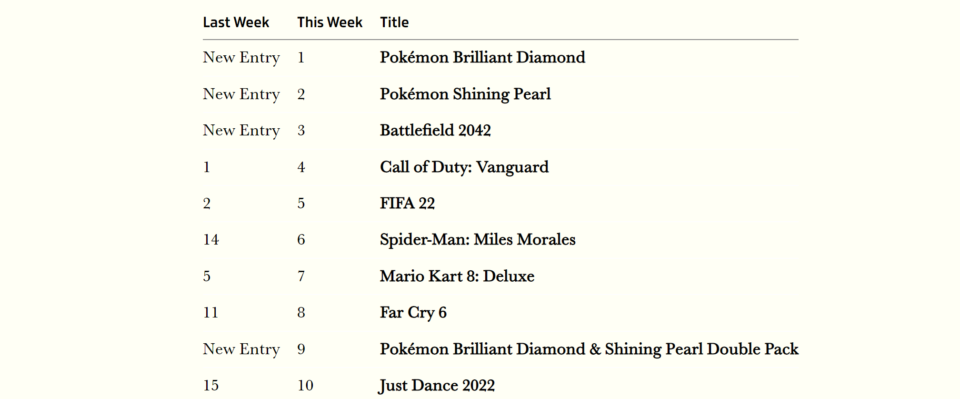Click the Double Pack title entry
The width and height of the screenshot is (960, 399).
(x=589, y=349)
